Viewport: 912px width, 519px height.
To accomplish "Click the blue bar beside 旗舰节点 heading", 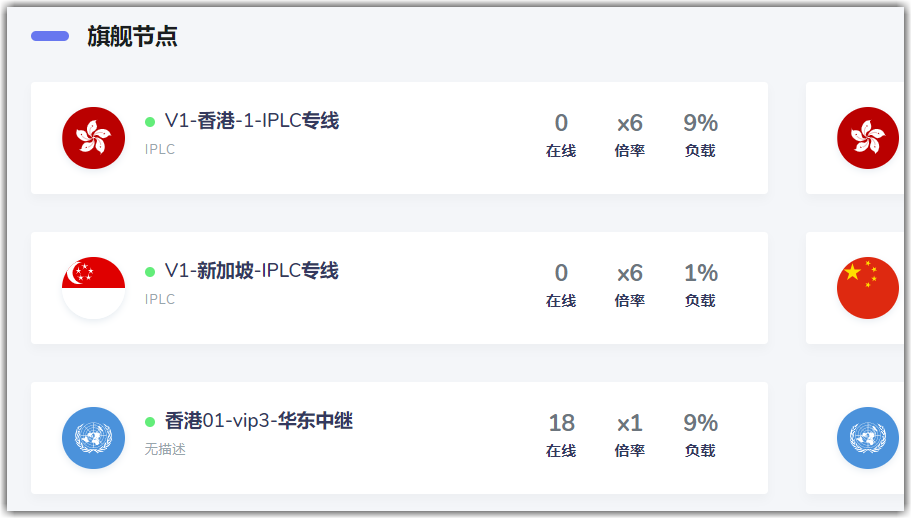I will pyautogui.click(x=50, y=36).
